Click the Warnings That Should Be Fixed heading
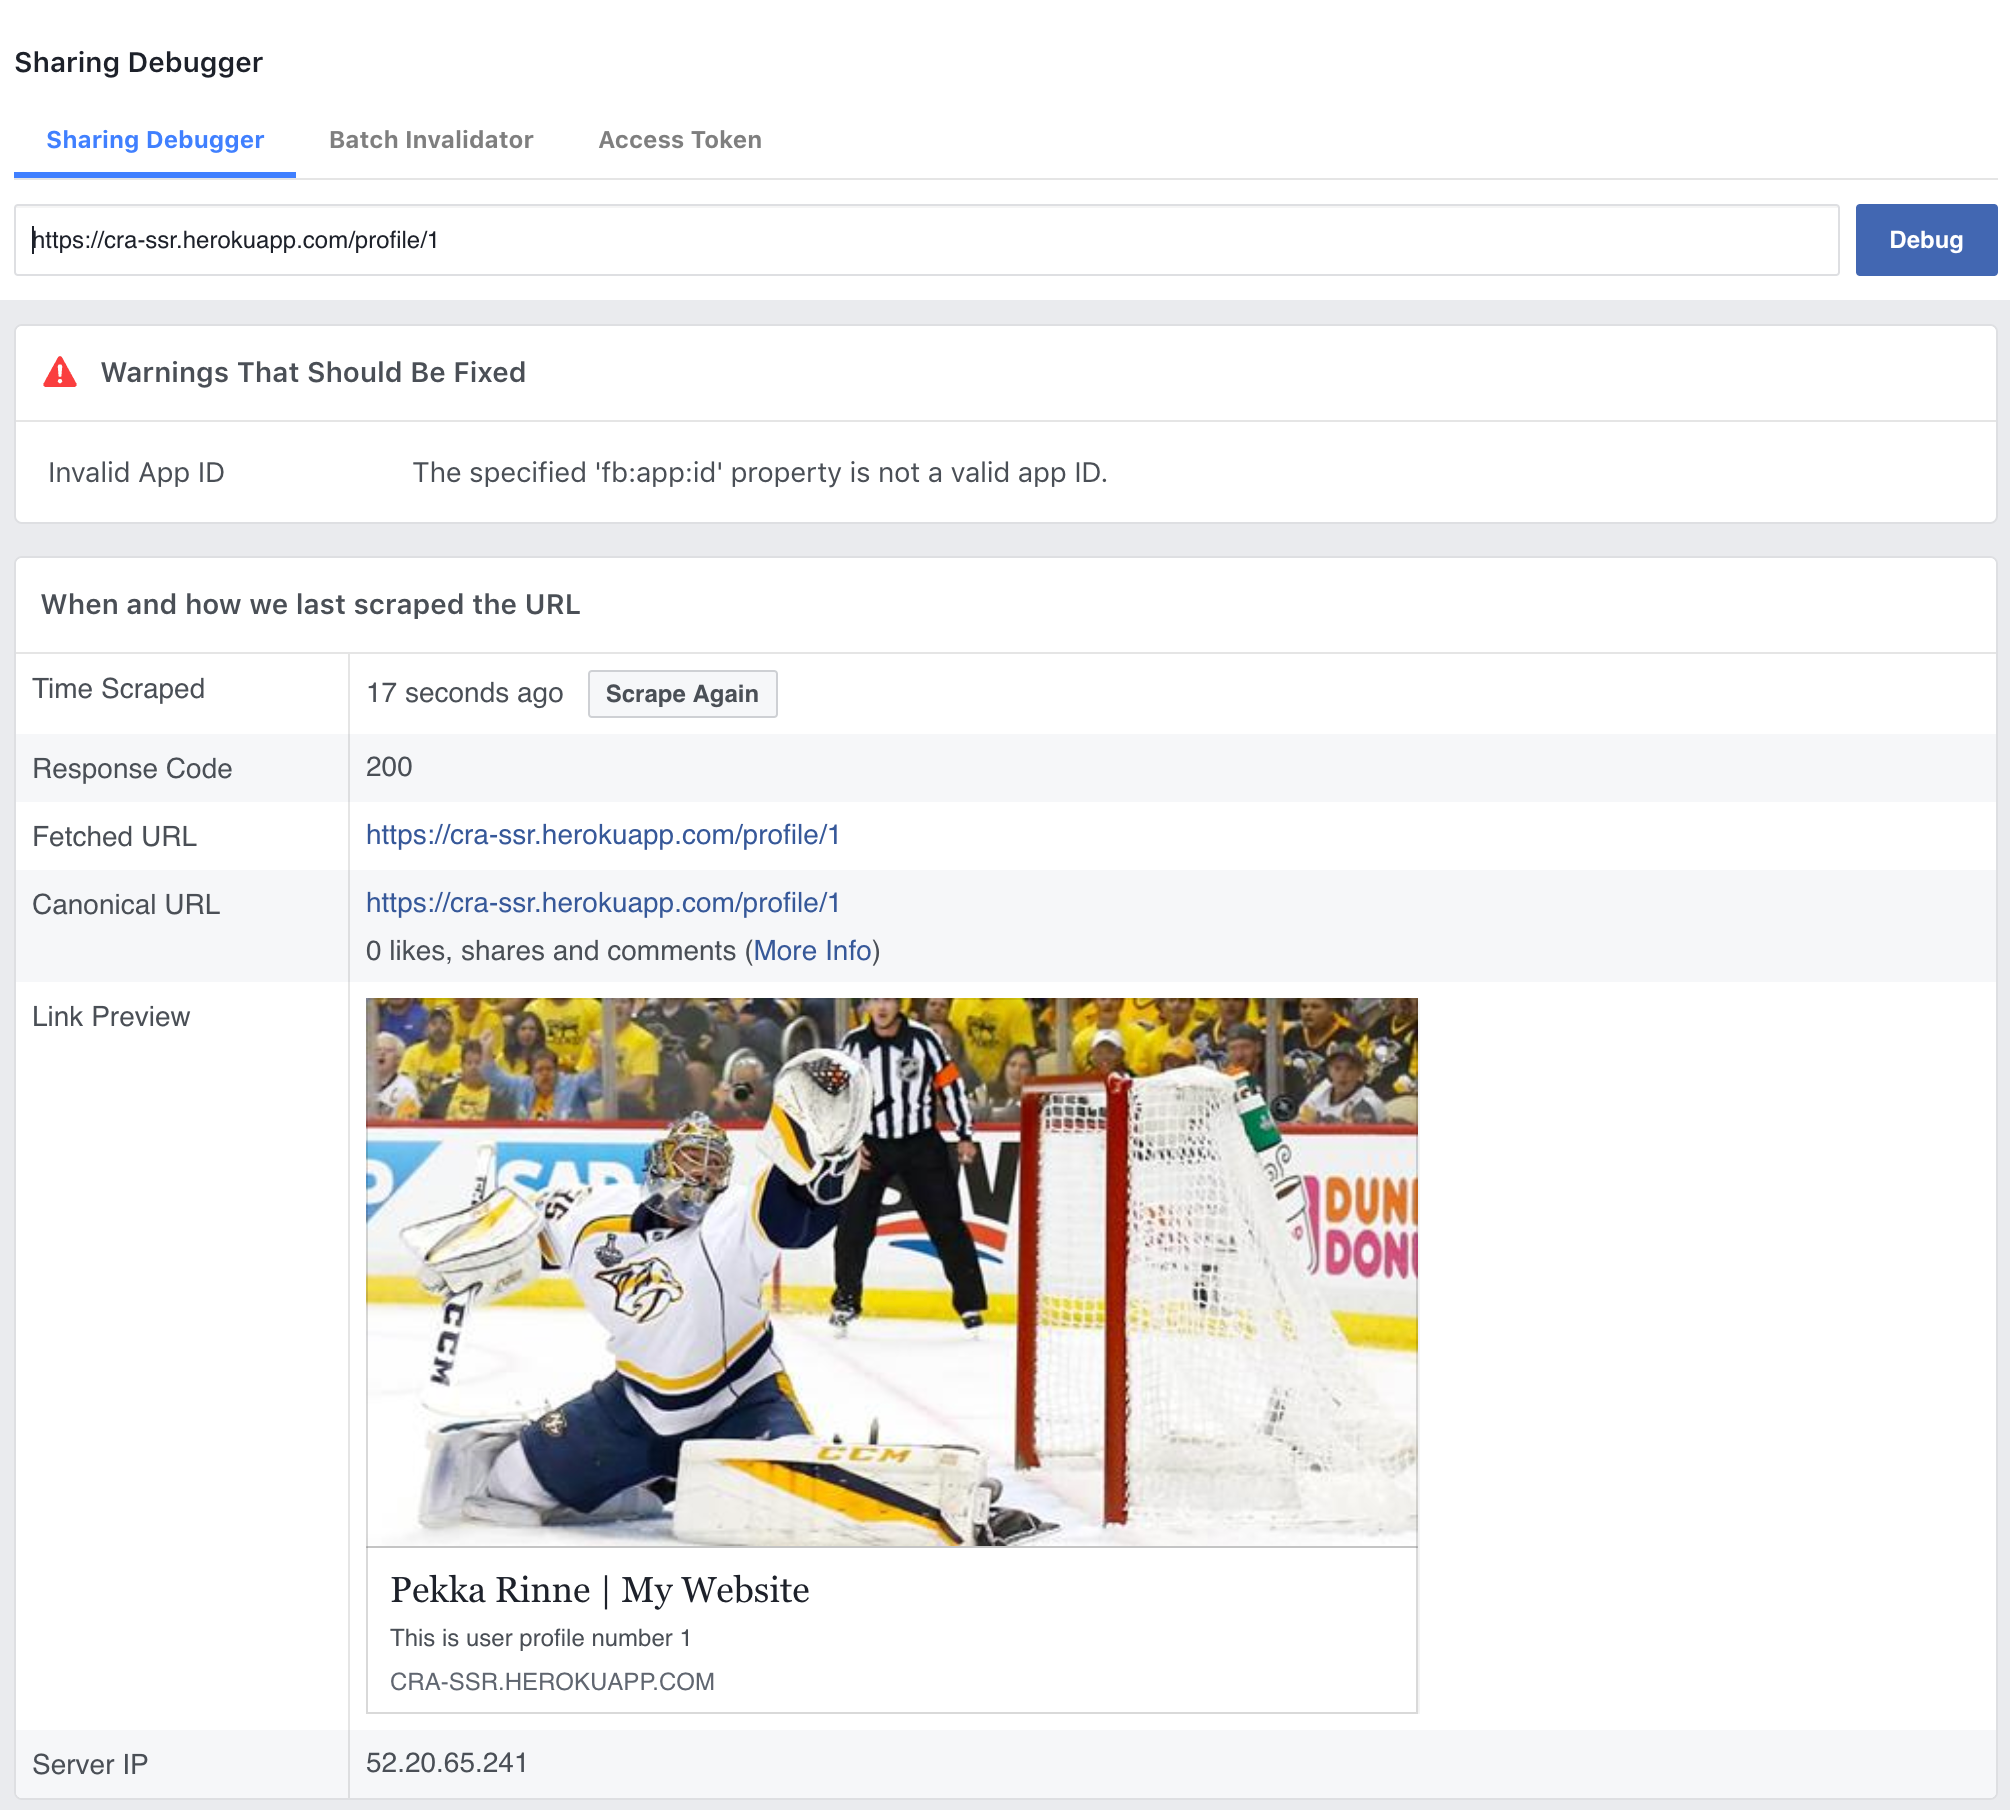 click(x=313, y=373)
